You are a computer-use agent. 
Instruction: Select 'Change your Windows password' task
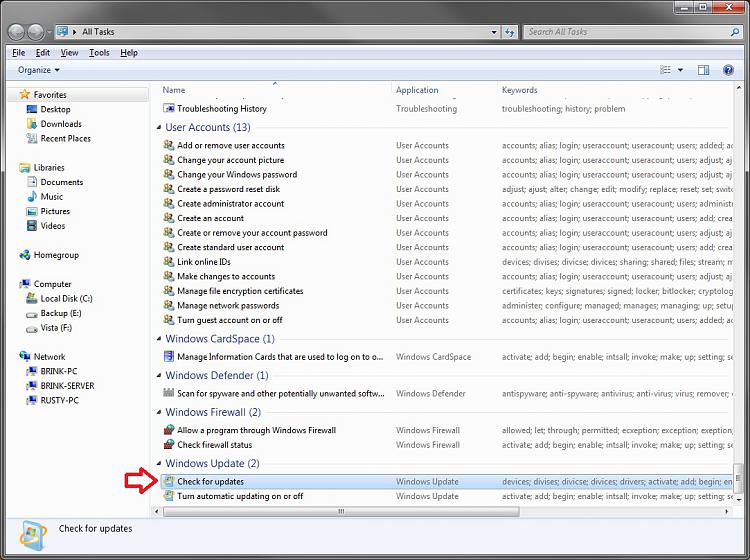pos(237,175)
